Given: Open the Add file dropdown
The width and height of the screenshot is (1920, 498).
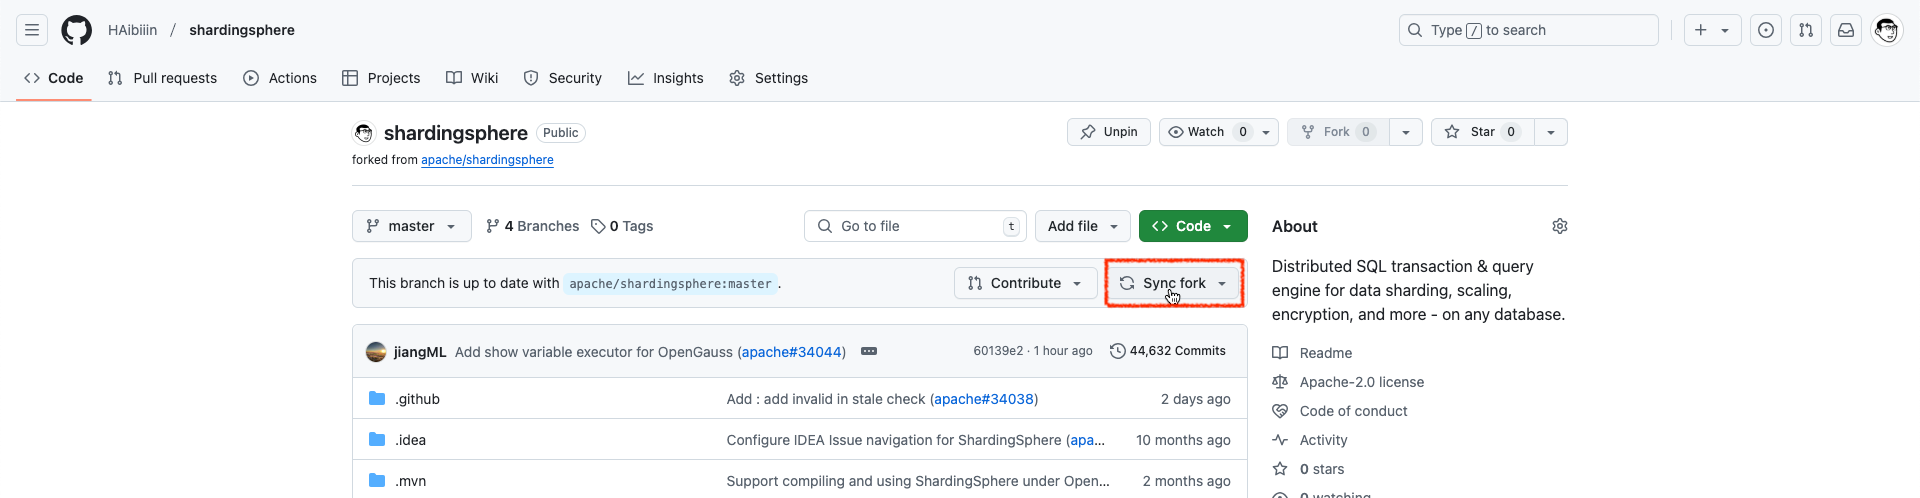Looking at the screenshot, I should coord(1083,226).
